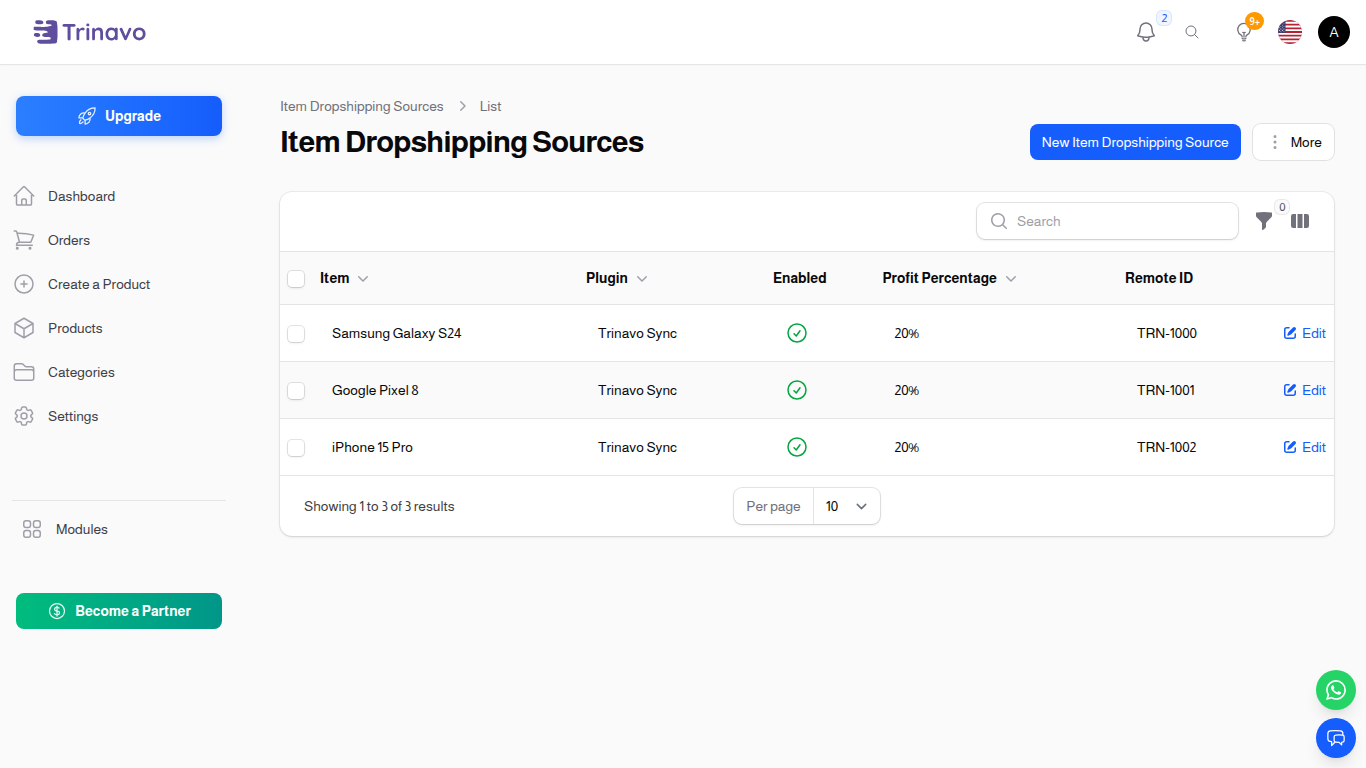
Task: Click the Enabled column header
Action: click(x=800, y=278)
